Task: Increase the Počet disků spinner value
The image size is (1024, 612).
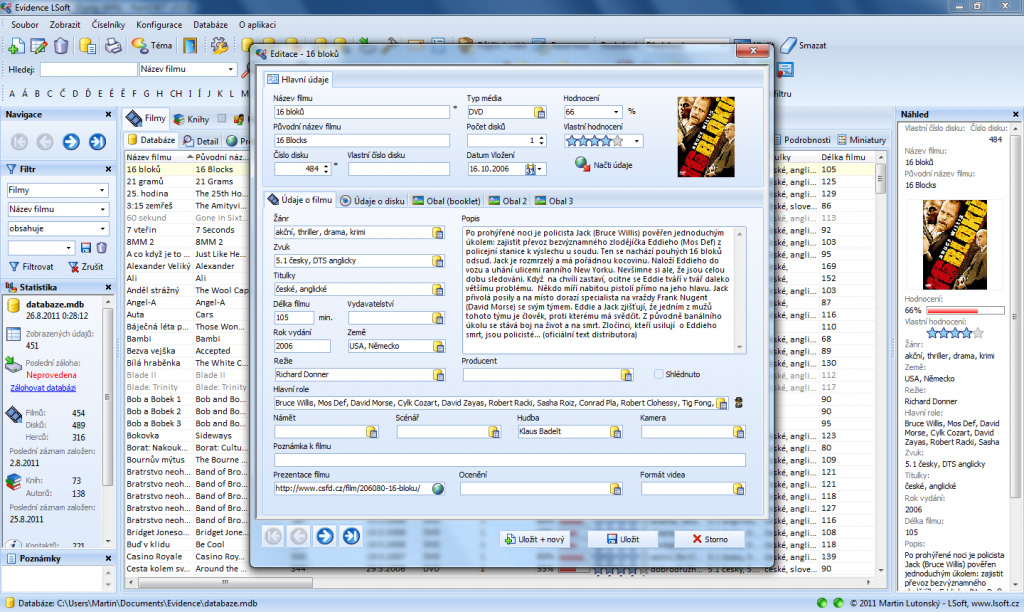Action: (542, 137)
